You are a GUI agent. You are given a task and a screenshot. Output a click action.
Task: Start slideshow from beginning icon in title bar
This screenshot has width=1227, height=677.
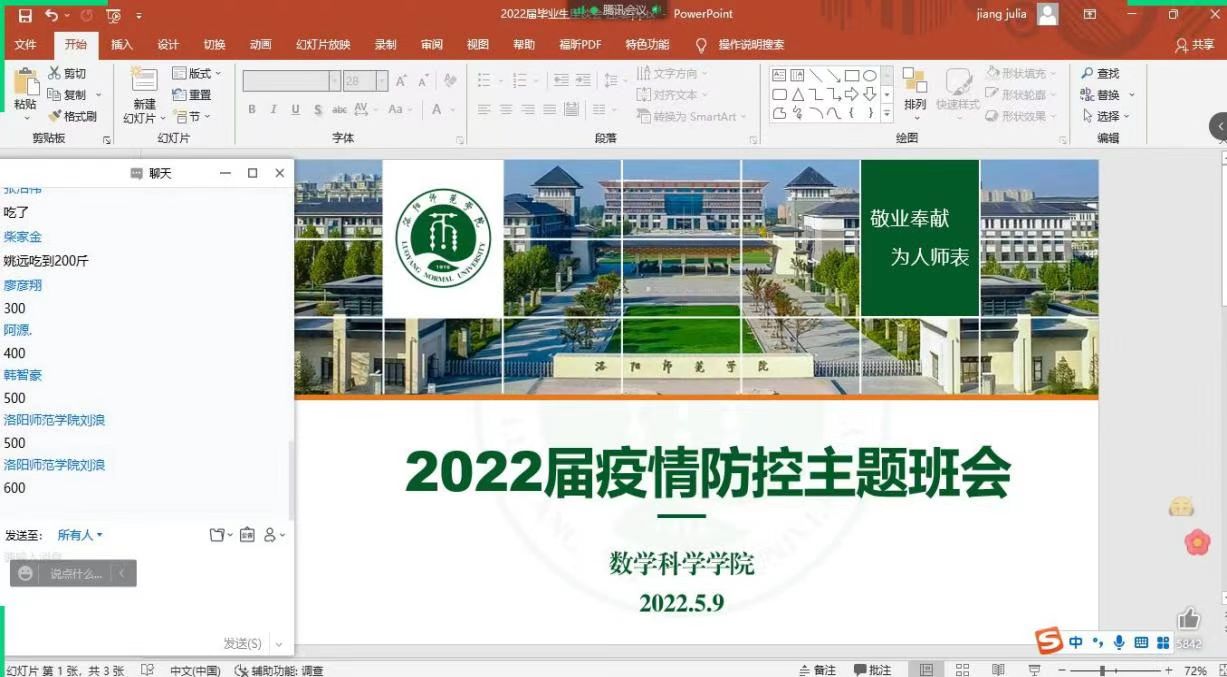point(113,15)
